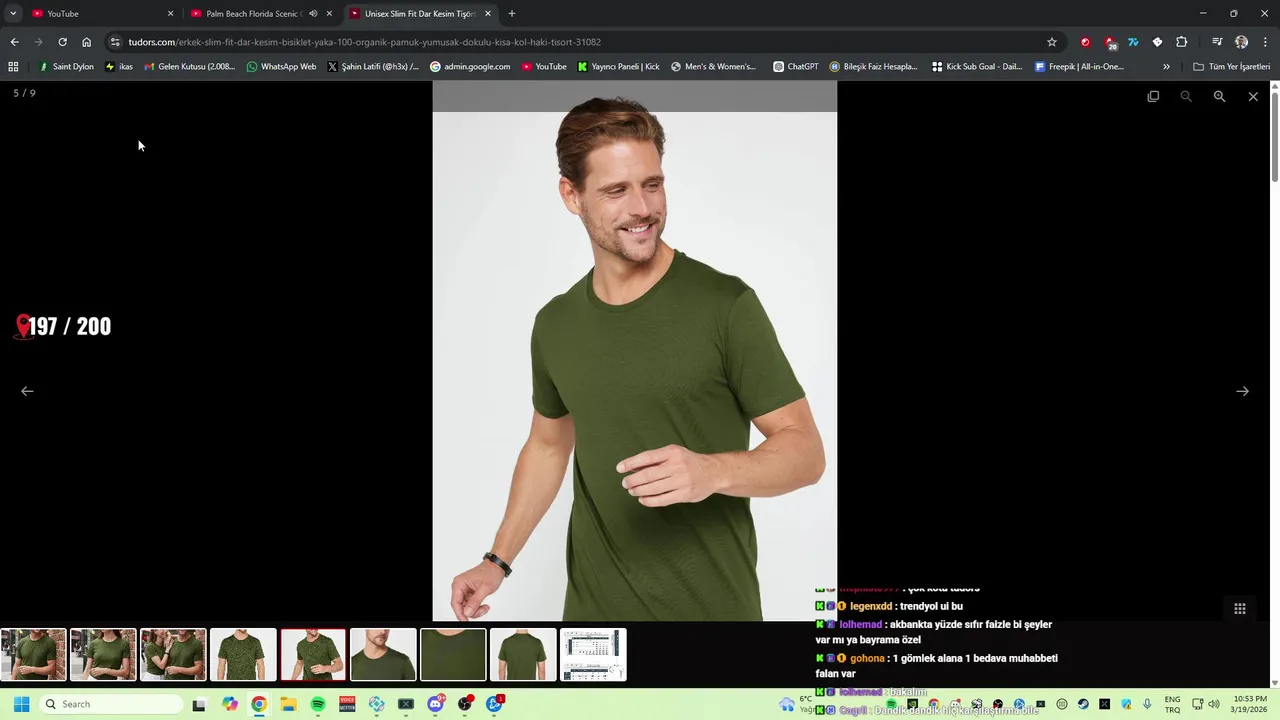Switch the ENG TRQ input language
1280x720 pixels.
coord(1172,704)
